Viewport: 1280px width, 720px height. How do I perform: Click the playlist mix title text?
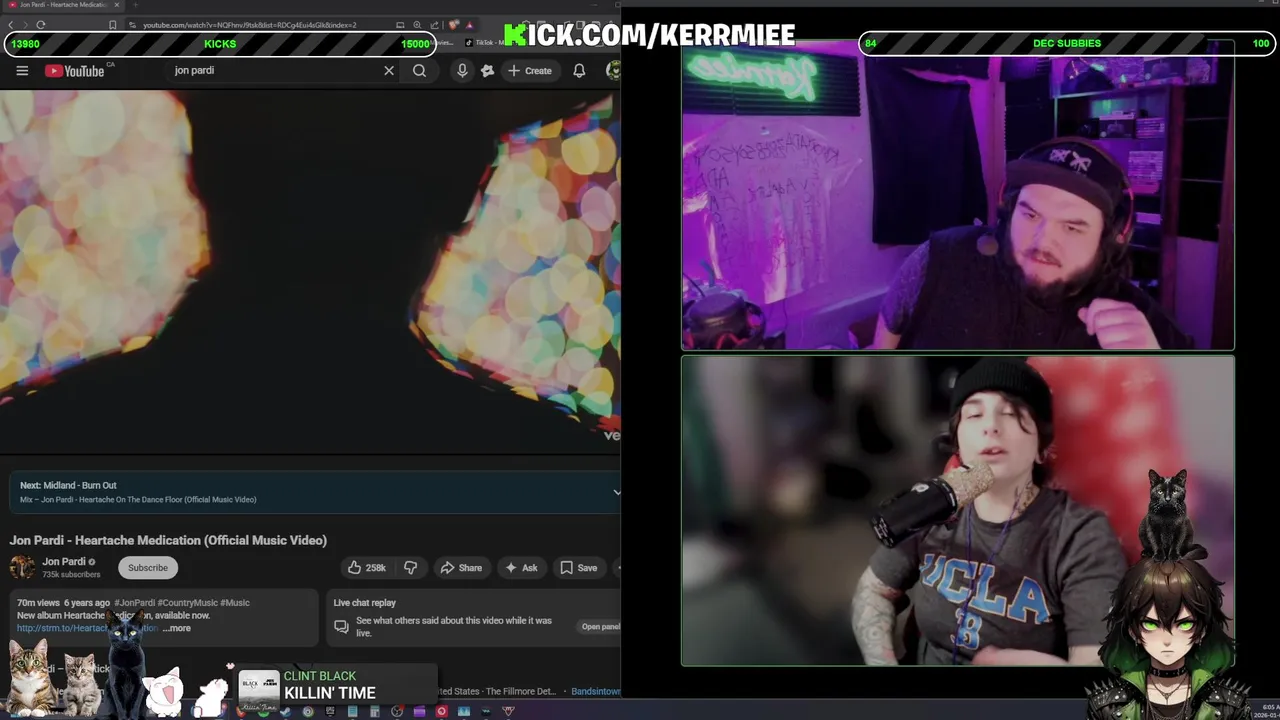[x=138, y=499]
